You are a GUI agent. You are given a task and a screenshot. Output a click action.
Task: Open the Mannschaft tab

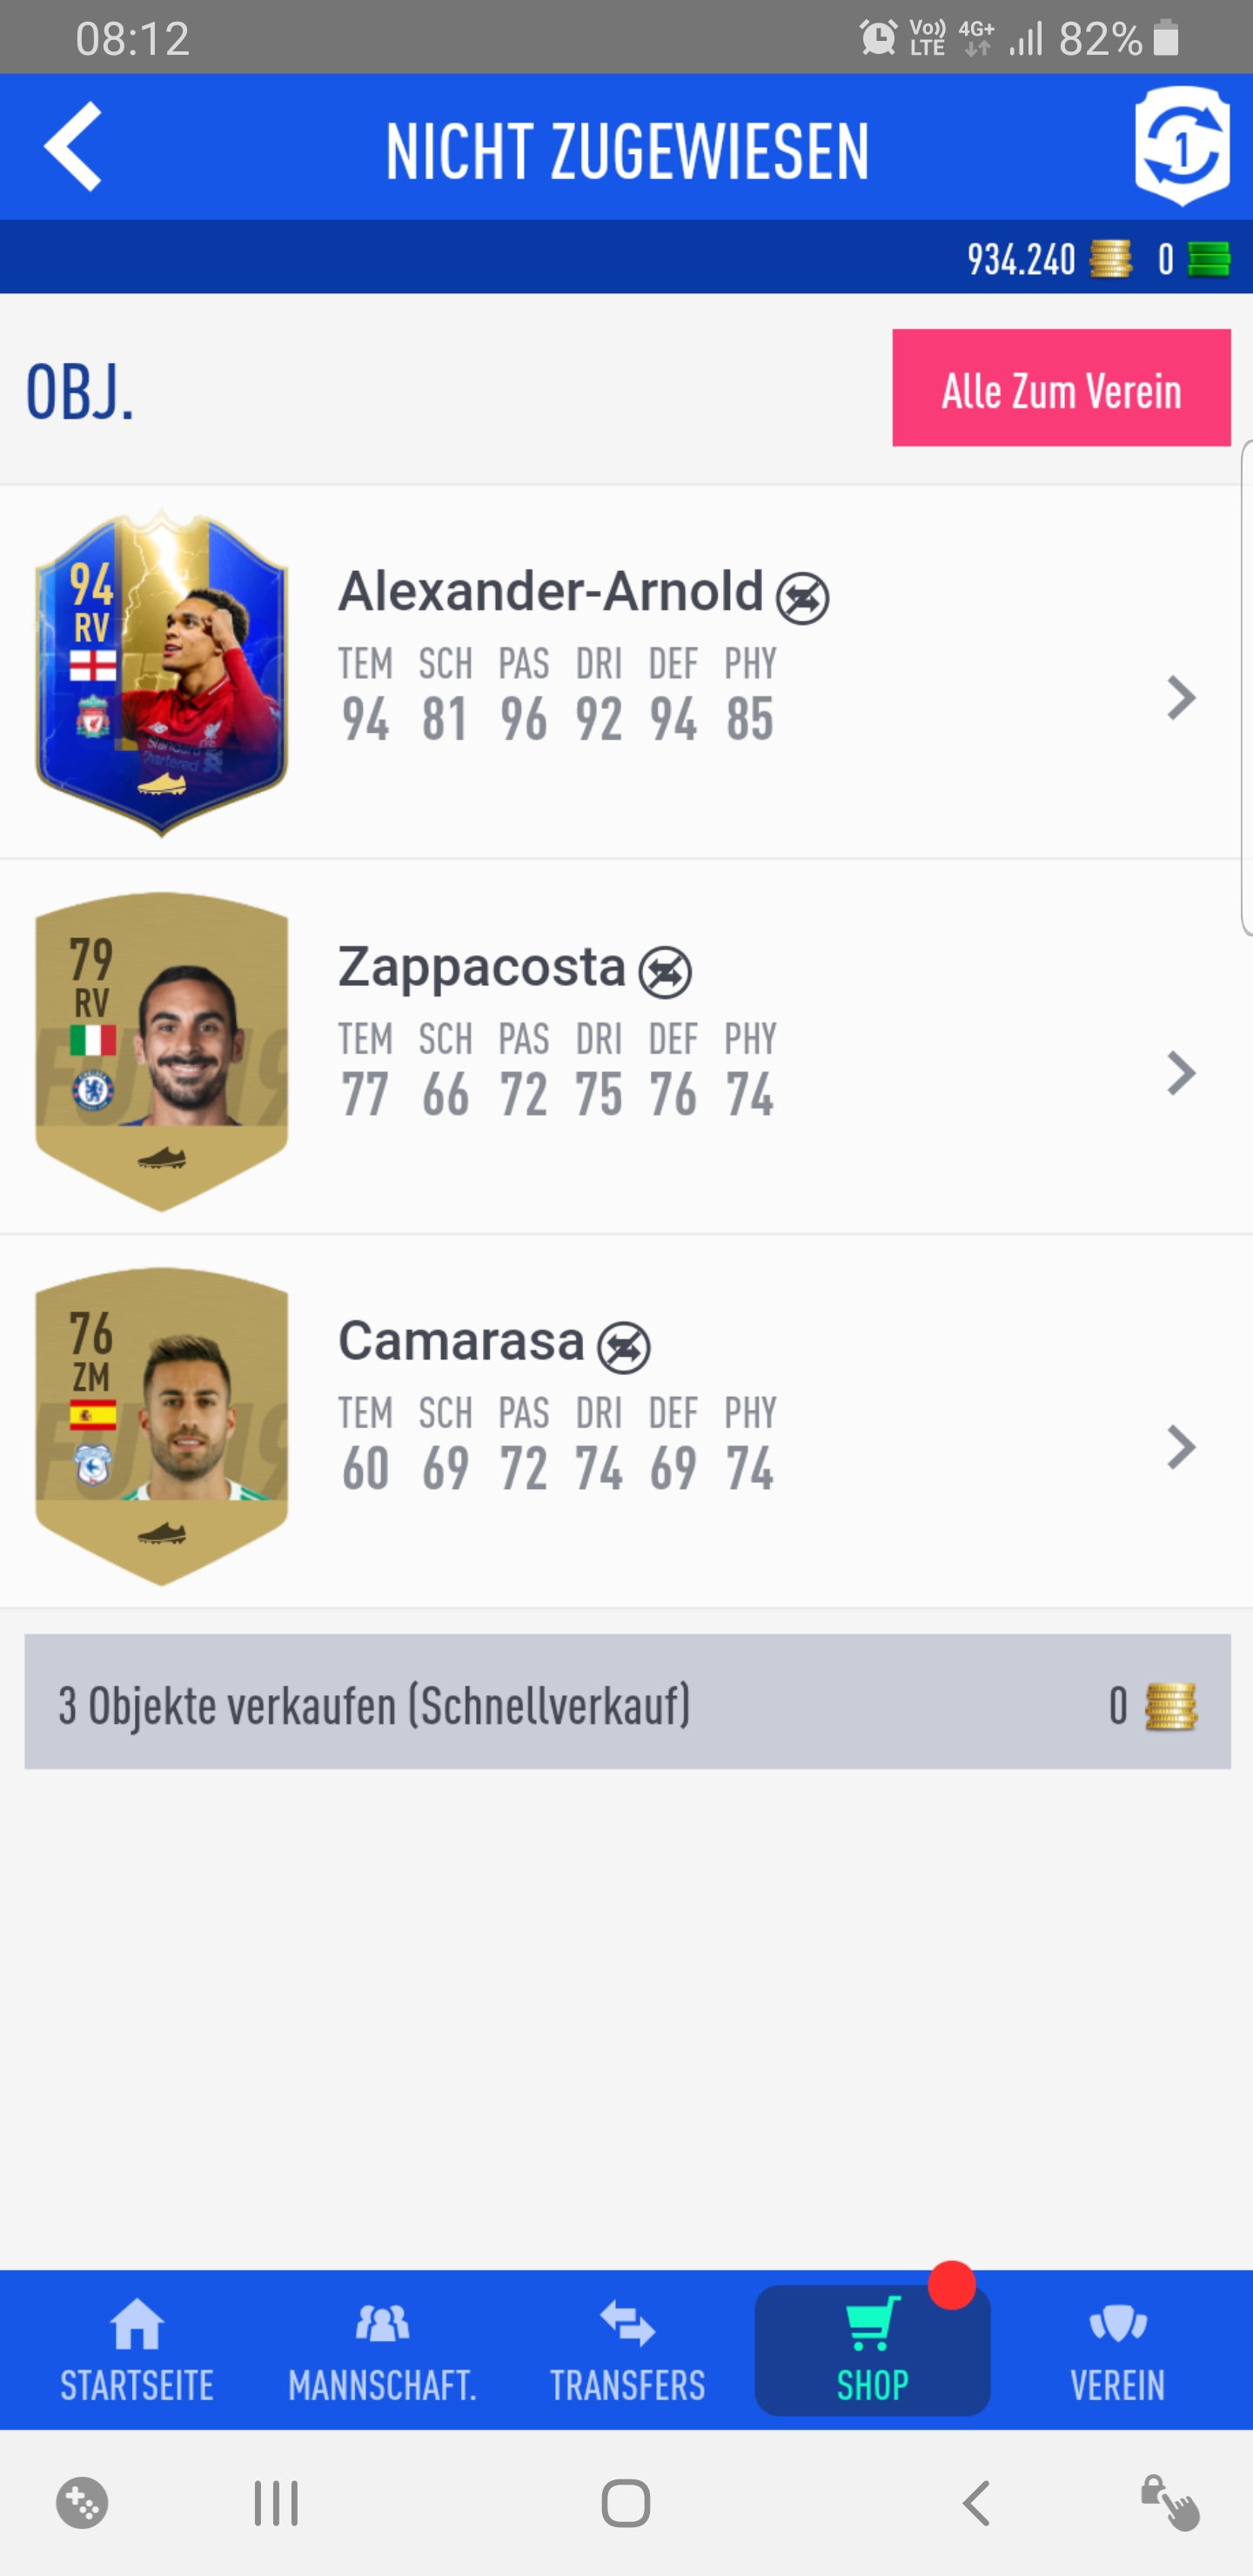point(382,2351)
